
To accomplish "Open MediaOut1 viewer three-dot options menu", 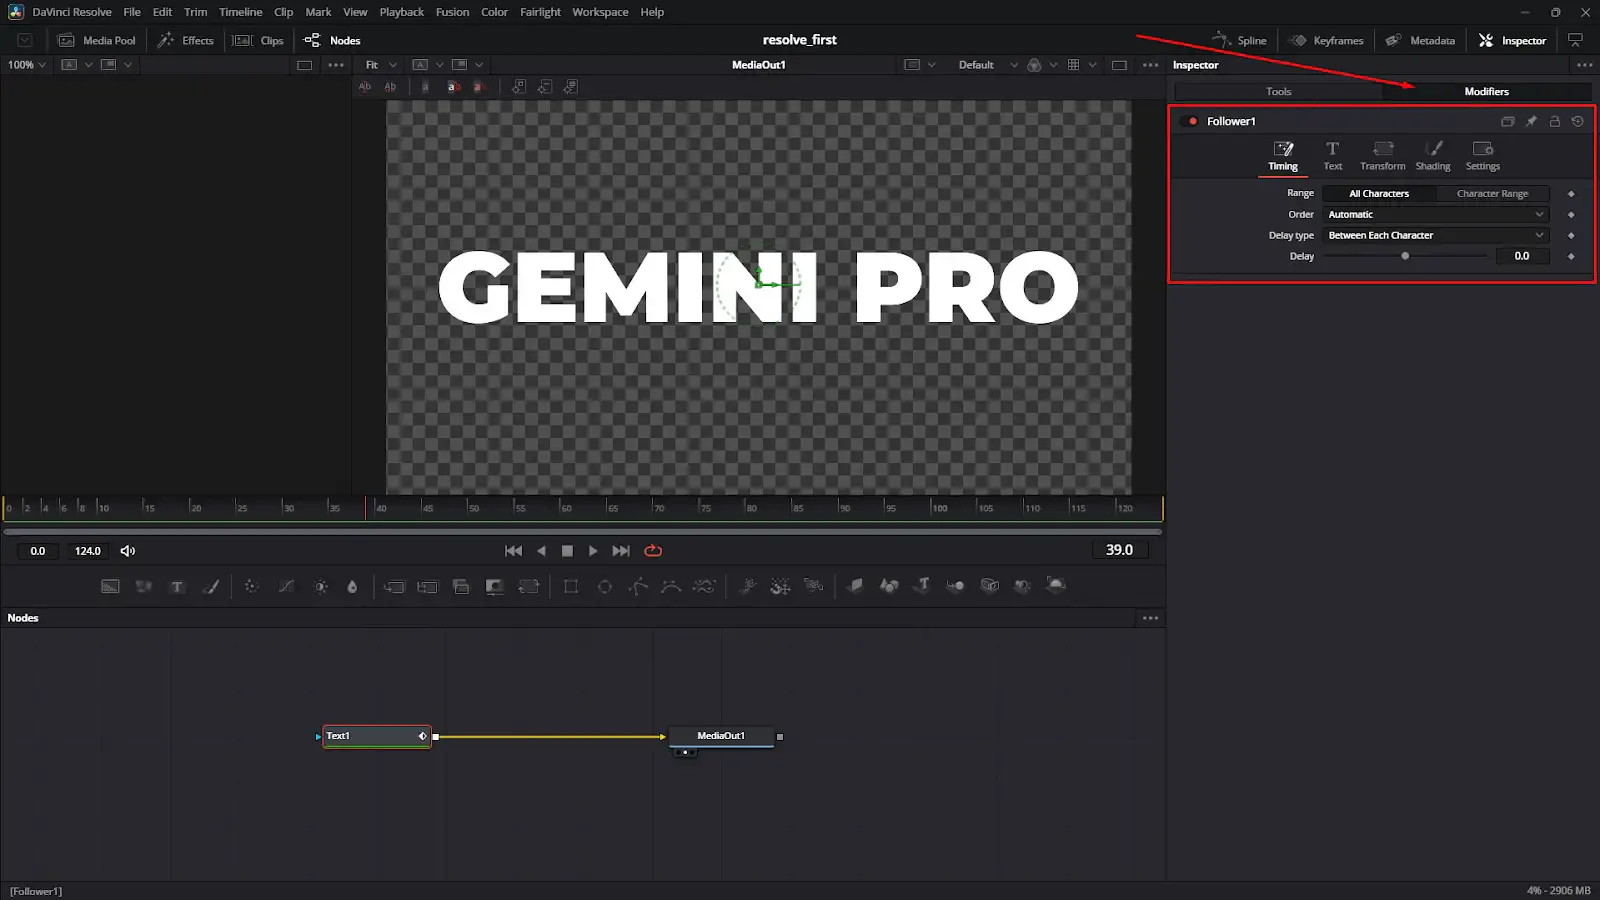I will click(1151, 65).
